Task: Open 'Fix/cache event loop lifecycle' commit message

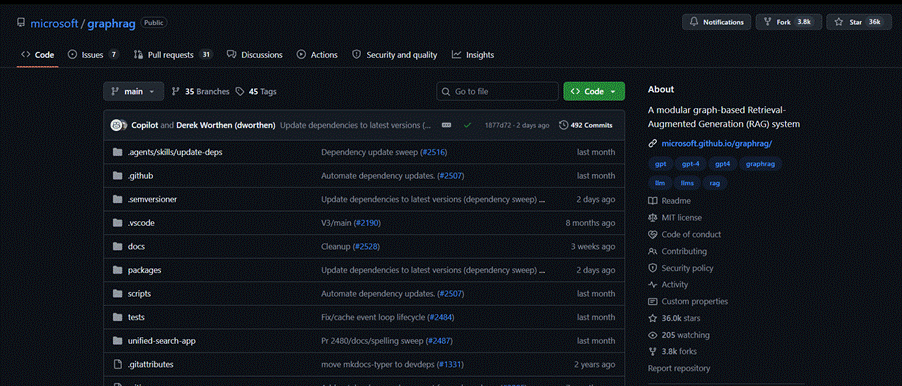Action: click(x=373, y=318)
